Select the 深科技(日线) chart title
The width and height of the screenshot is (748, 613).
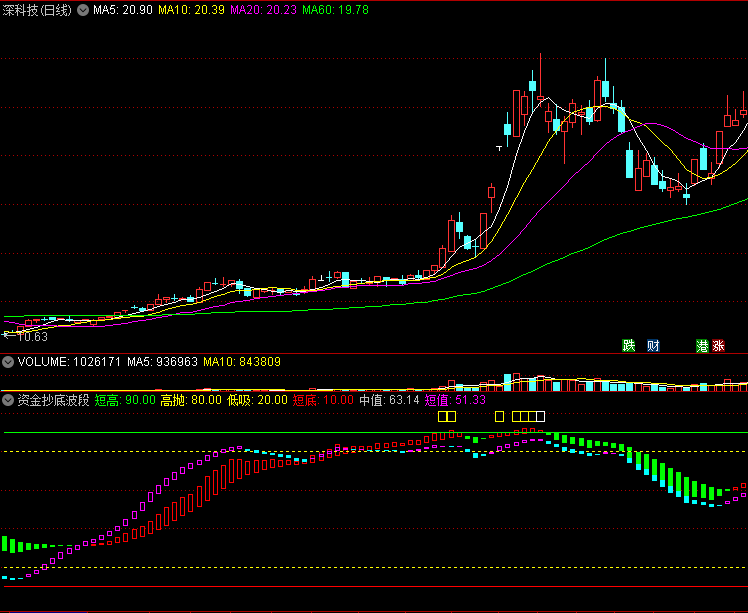coord(37,10)
